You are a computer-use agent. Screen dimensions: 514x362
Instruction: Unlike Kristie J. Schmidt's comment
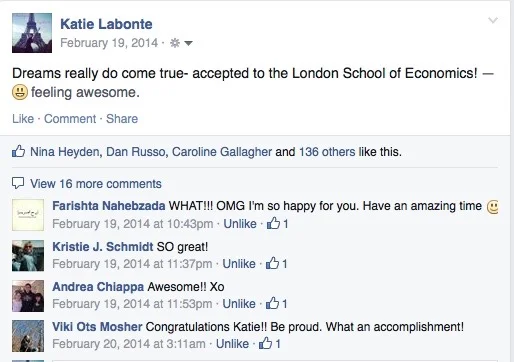(239, 264)
